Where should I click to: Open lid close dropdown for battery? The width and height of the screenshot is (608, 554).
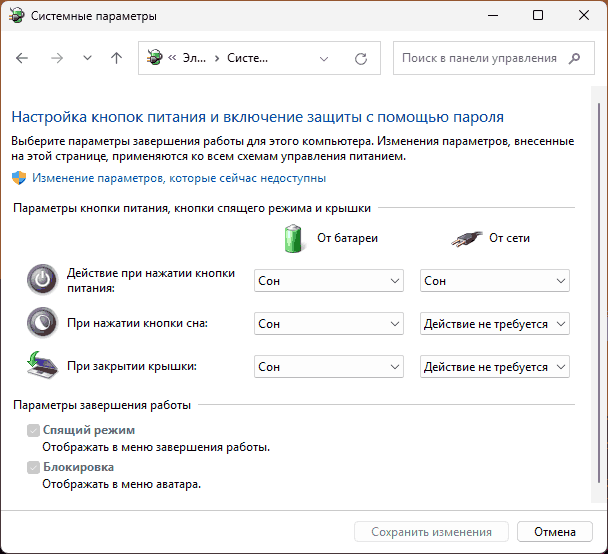point(329,367)
